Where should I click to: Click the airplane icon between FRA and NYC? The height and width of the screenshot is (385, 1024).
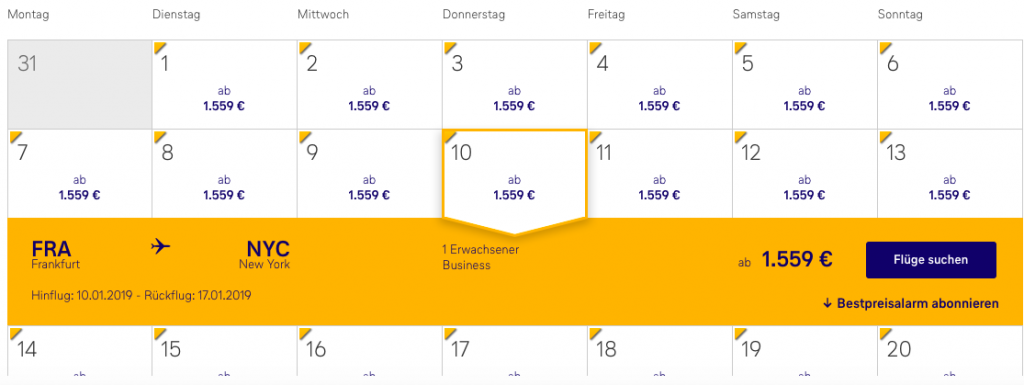[x=160, y=247]
